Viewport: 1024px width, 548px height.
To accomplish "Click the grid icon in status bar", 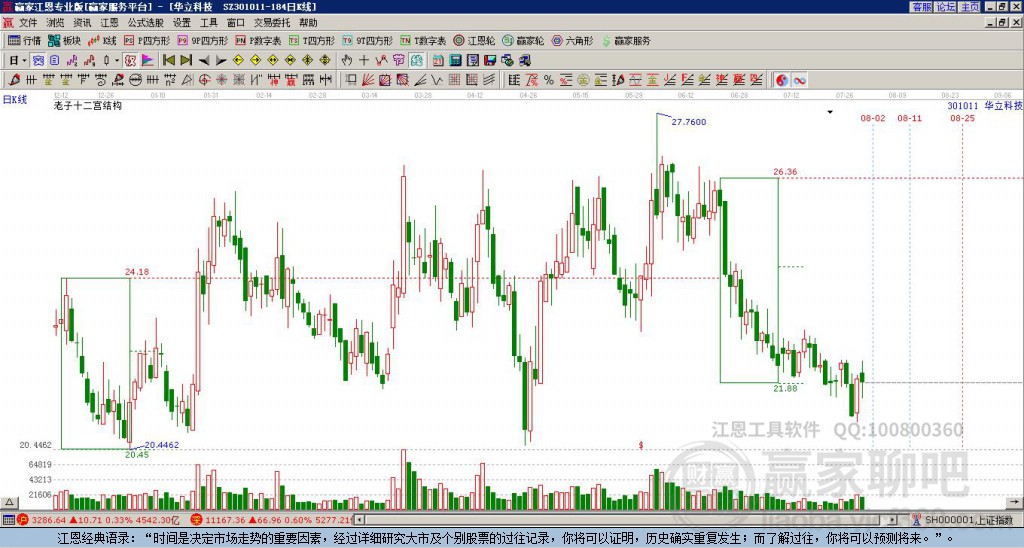I will coord(8,520).
